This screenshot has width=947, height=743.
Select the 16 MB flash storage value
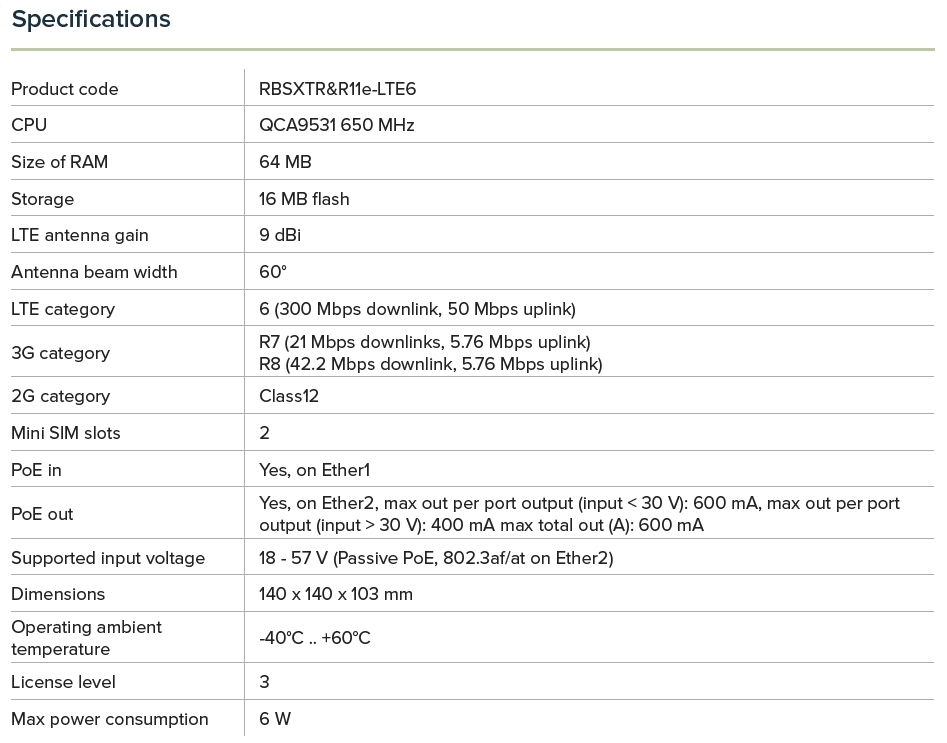coord(304,199)
